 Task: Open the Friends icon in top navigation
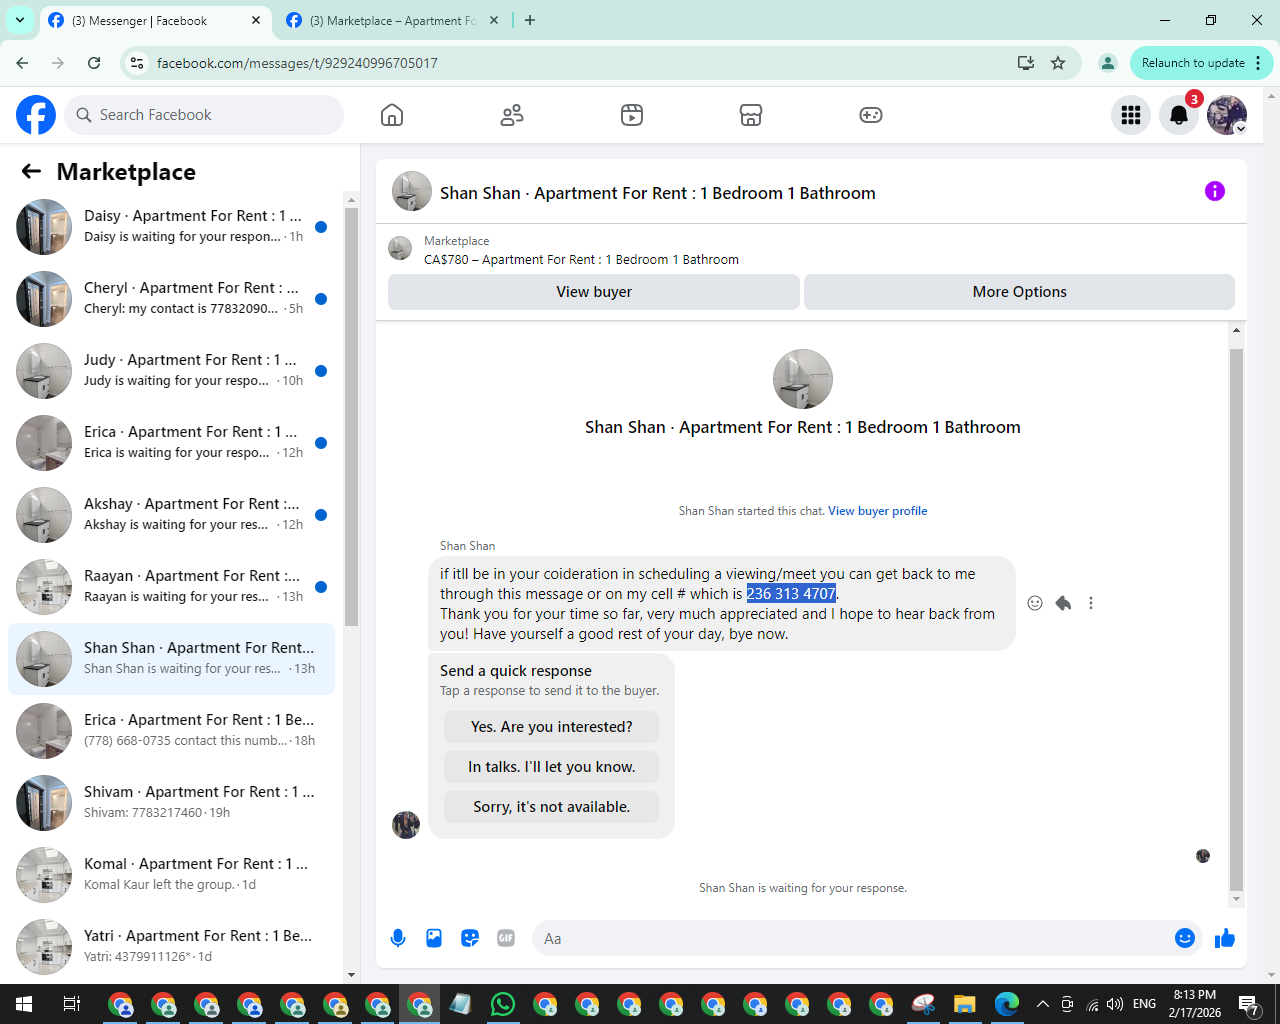coord(512,115)
